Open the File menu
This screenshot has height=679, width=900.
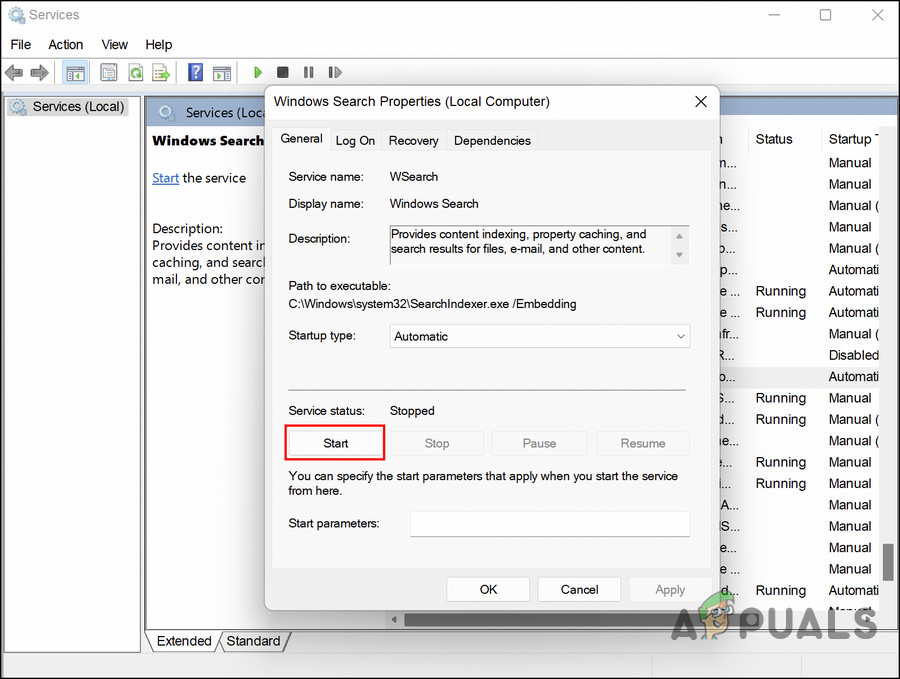(21, 45)
